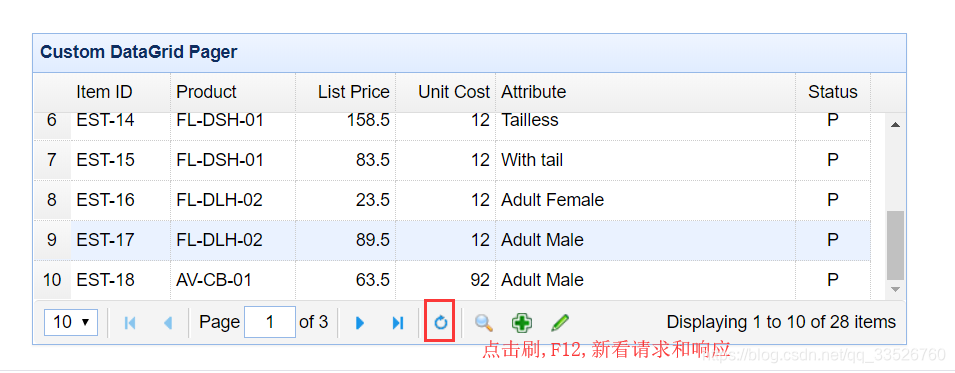Screen dimensions: 955x373
Task: Click the green plus add icon
Action: pos(522,322)
